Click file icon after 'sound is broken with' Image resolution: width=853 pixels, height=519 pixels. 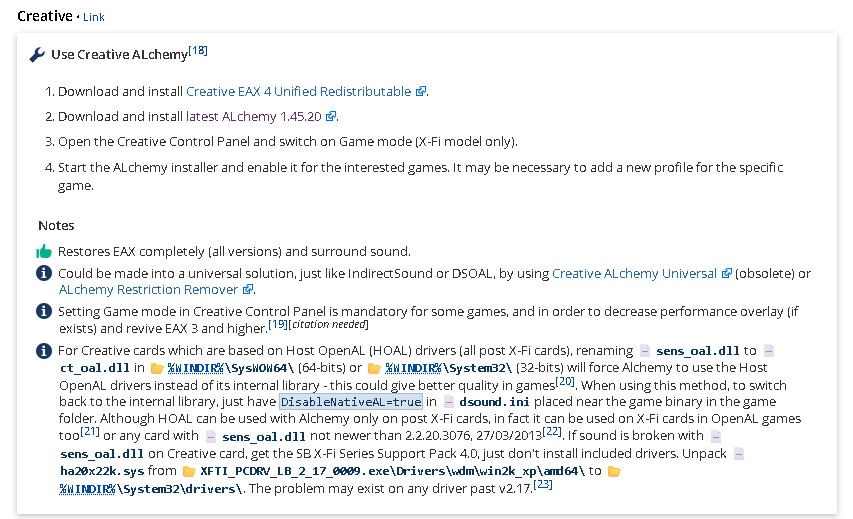pos(716,436)
